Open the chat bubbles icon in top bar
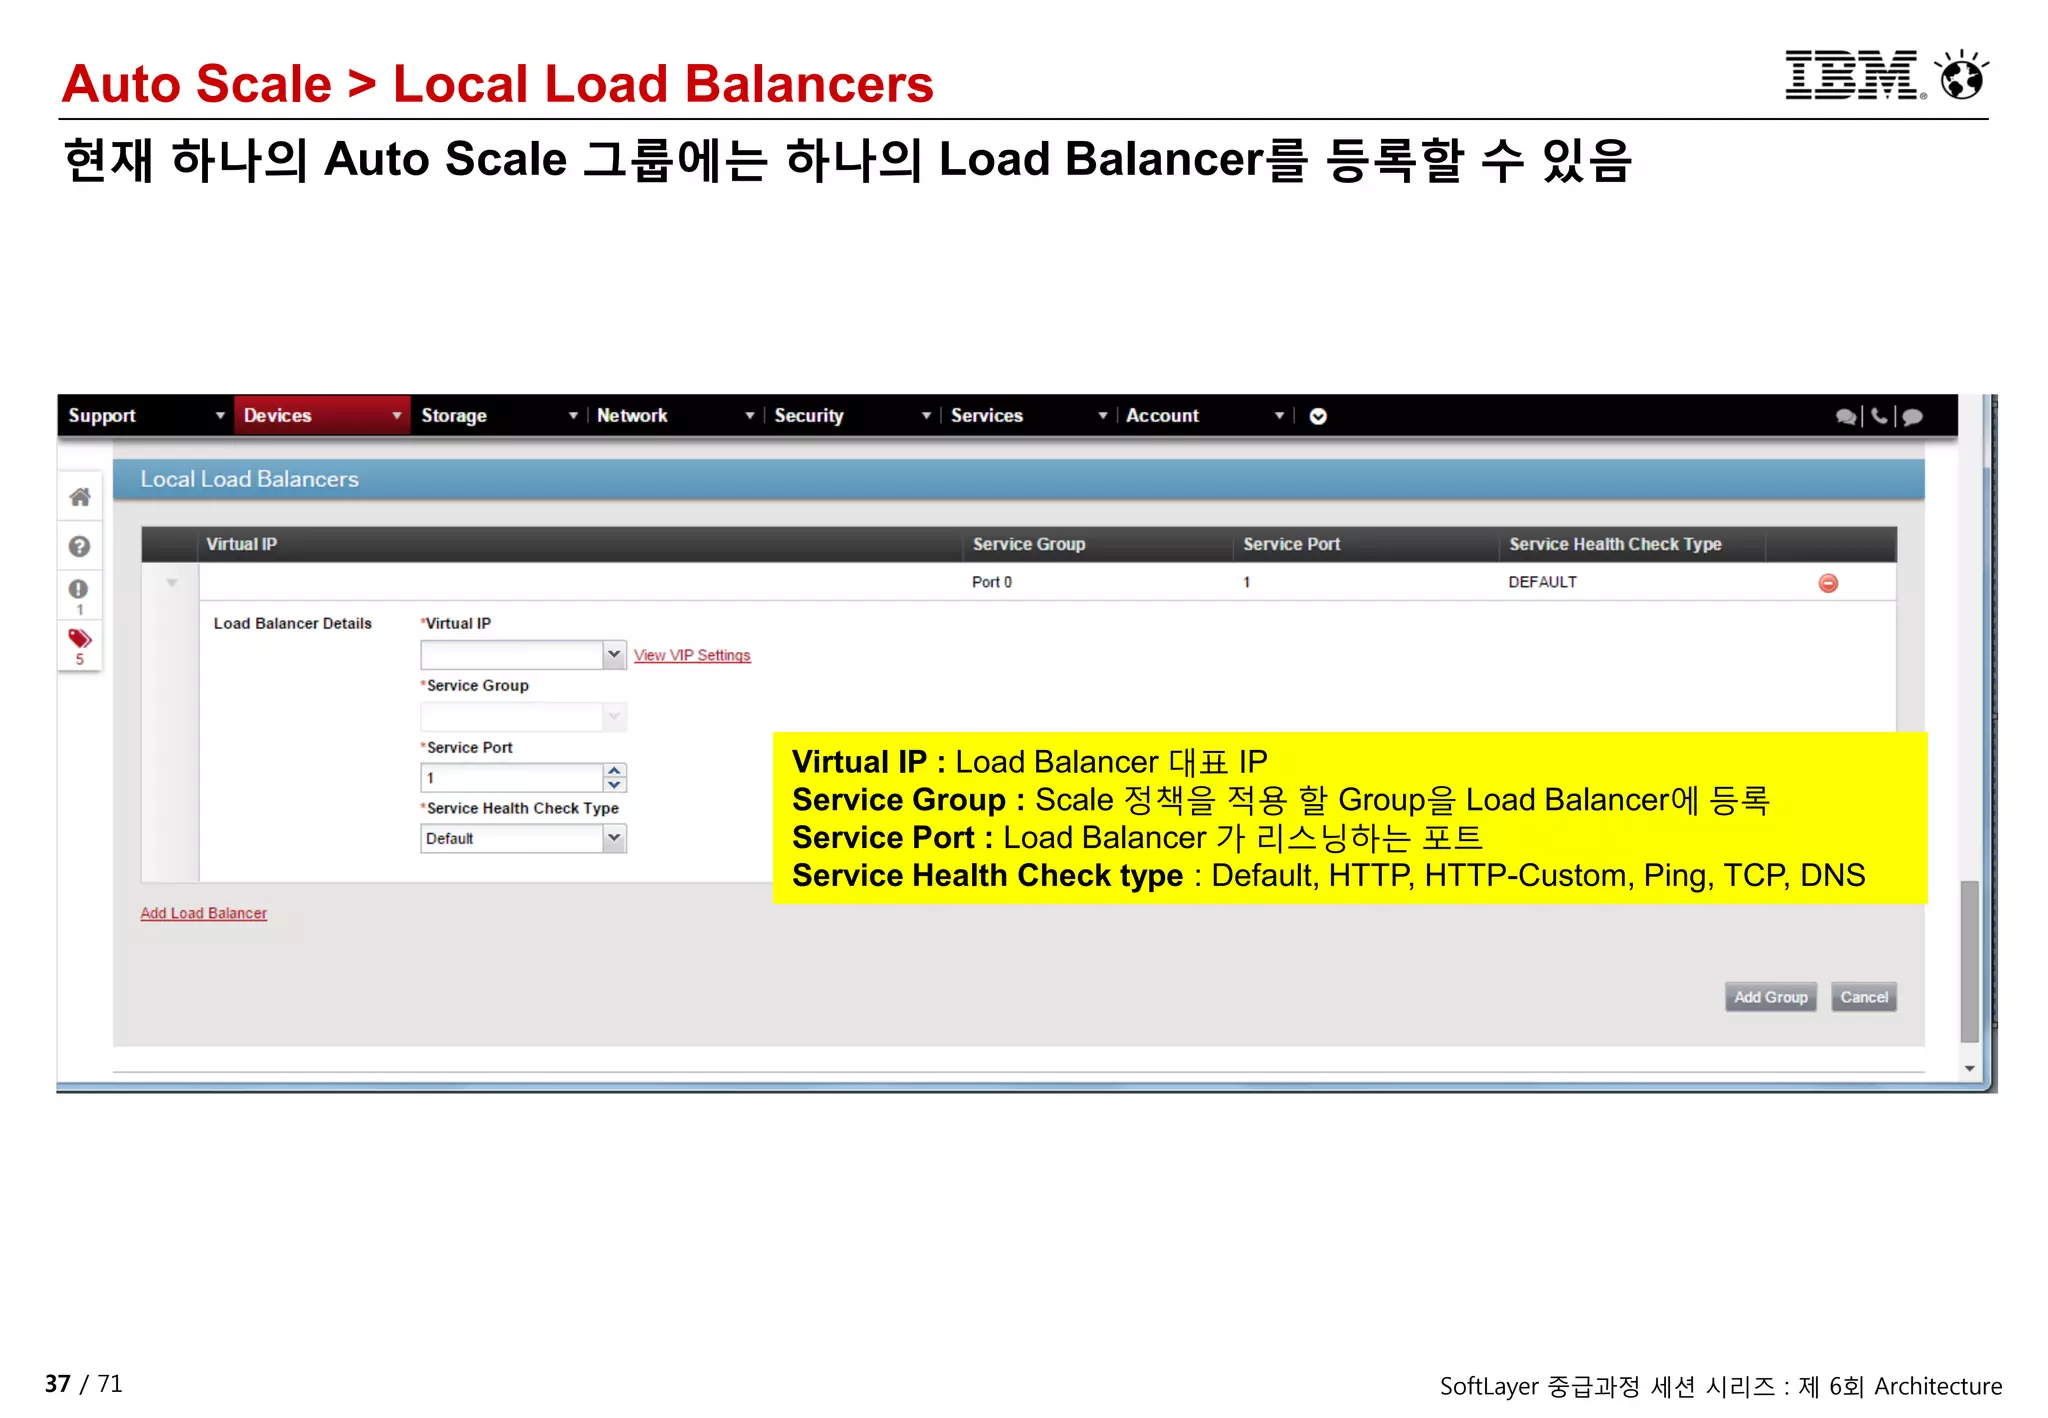 pyautogui.click(x=1846, y=416)
